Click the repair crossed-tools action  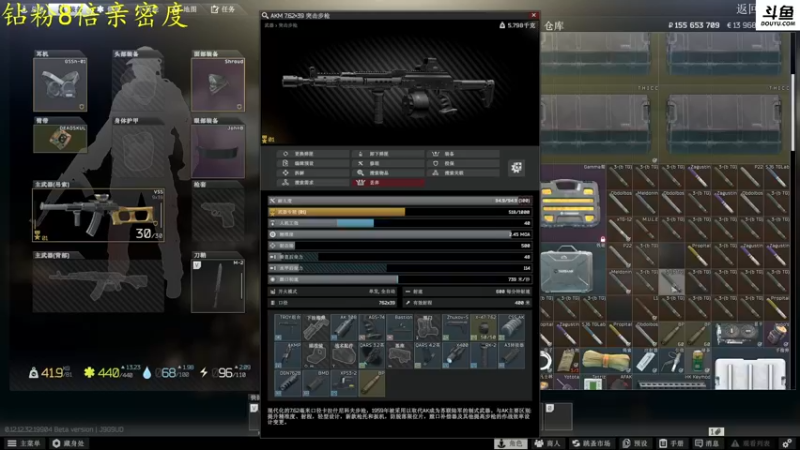[x=388, y=163]
